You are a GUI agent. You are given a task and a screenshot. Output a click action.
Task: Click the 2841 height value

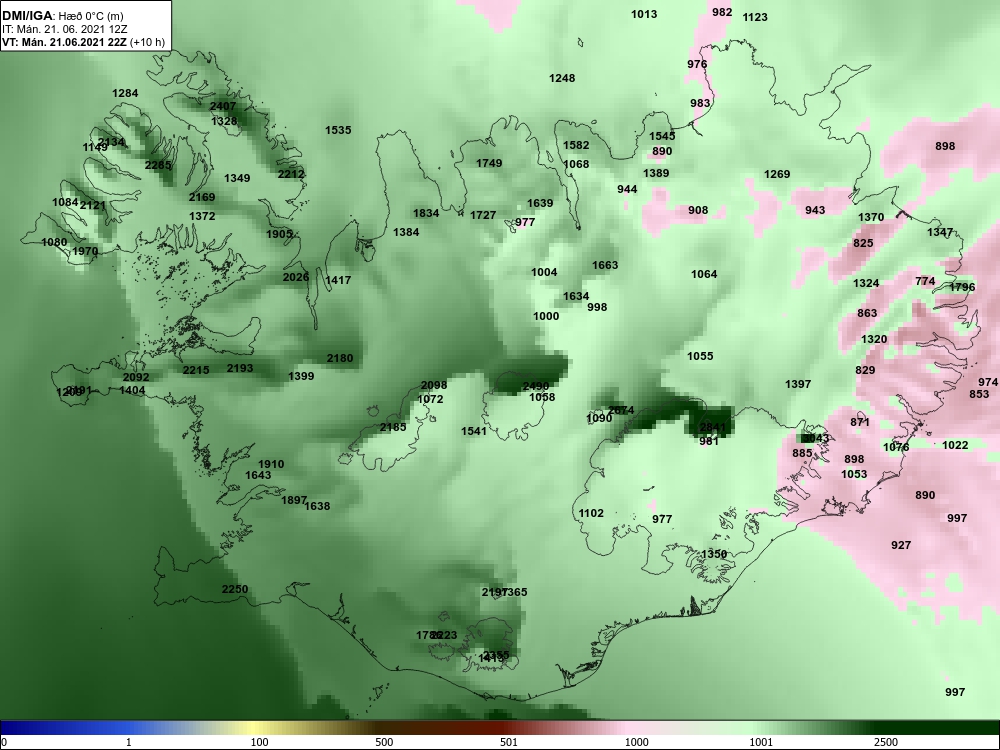click(x=712, y=427)
